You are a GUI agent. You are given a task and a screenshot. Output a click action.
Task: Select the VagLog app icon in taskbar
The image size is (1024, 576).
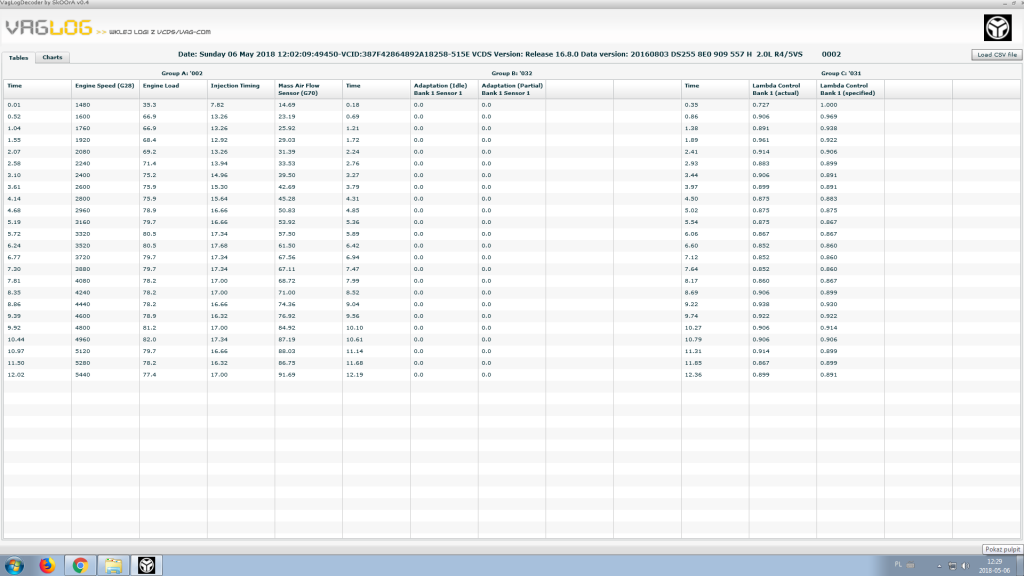click(x=146, y=566)
